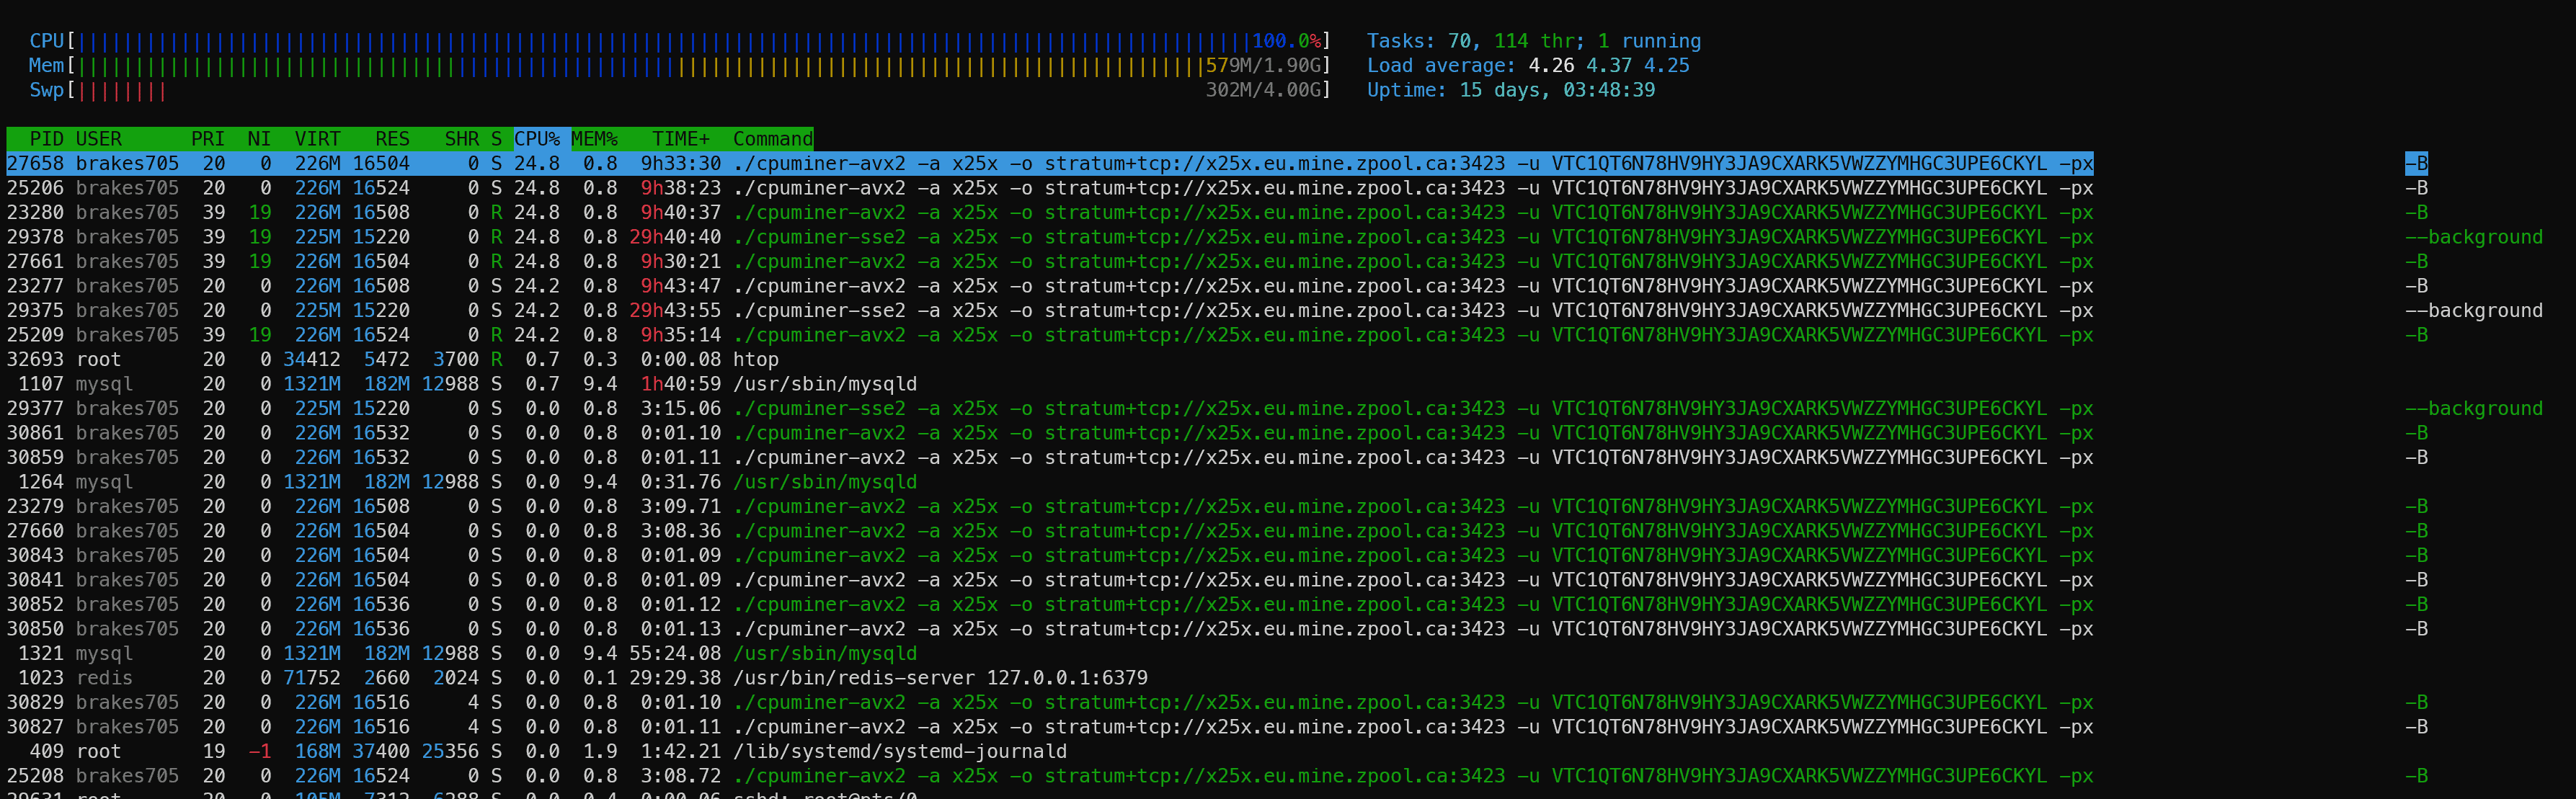Image resolution: width=2576 pixels, height=799 pixels.
Task: Sort by the USER column header
Action: [98, 139]
